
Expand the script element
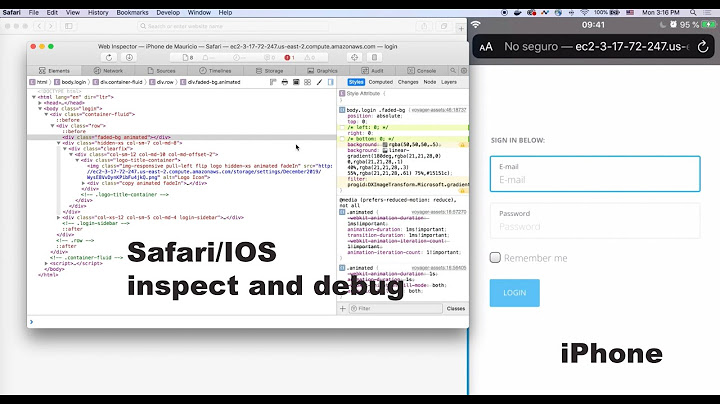[46, 264]
